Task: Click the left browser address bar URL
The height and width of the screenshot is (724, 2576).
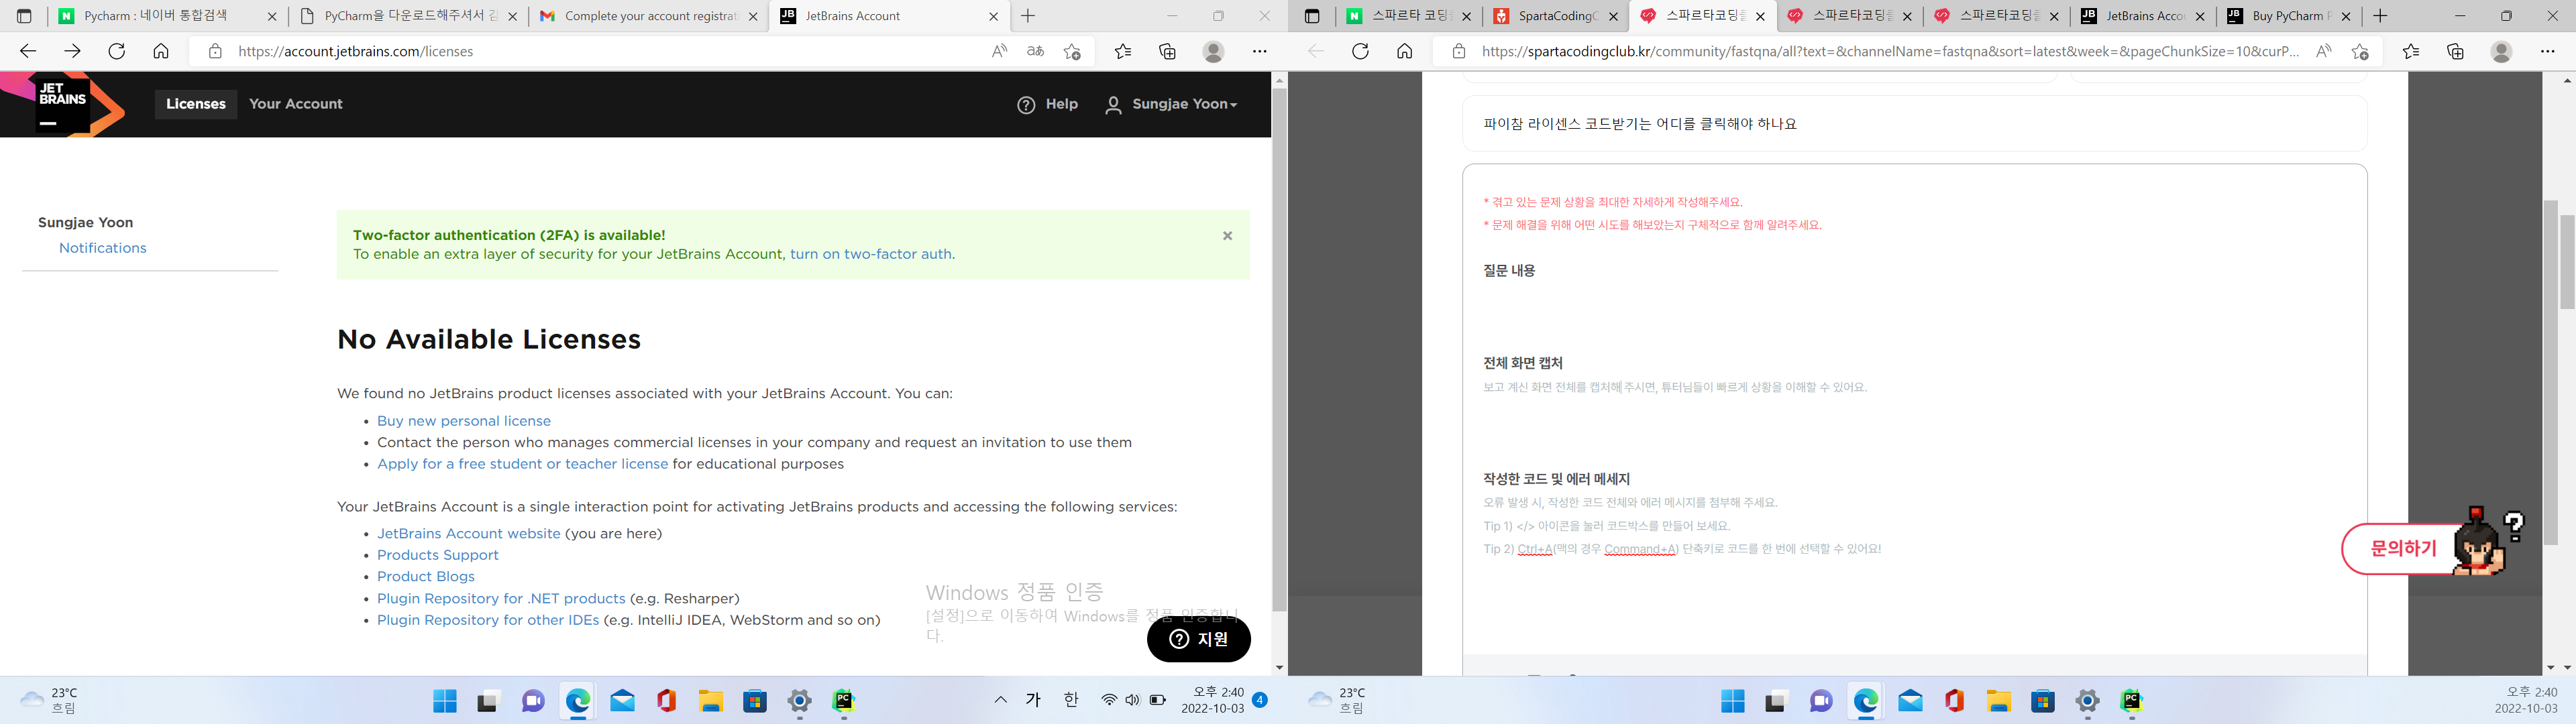Action: pos(355,51)
